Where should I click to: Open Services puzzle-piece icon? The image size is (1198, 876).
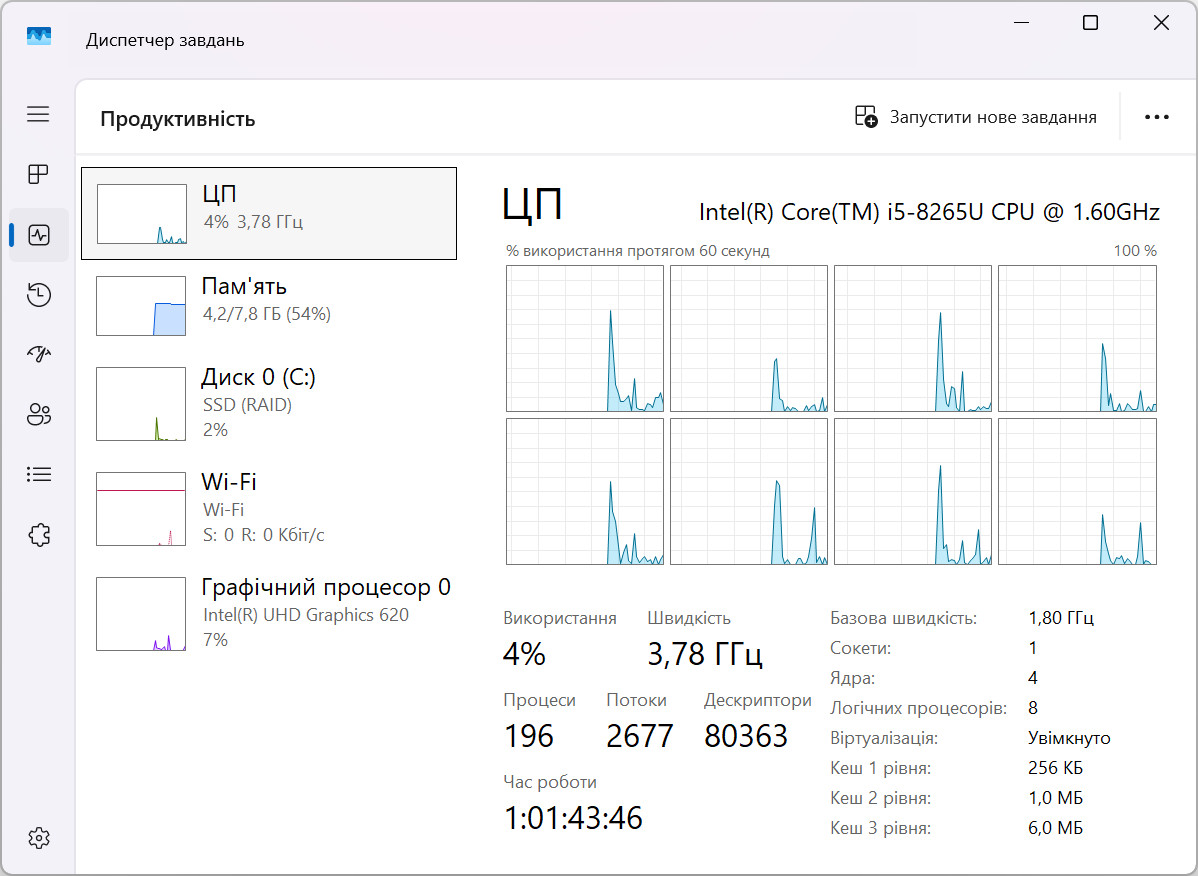point(39,535)
